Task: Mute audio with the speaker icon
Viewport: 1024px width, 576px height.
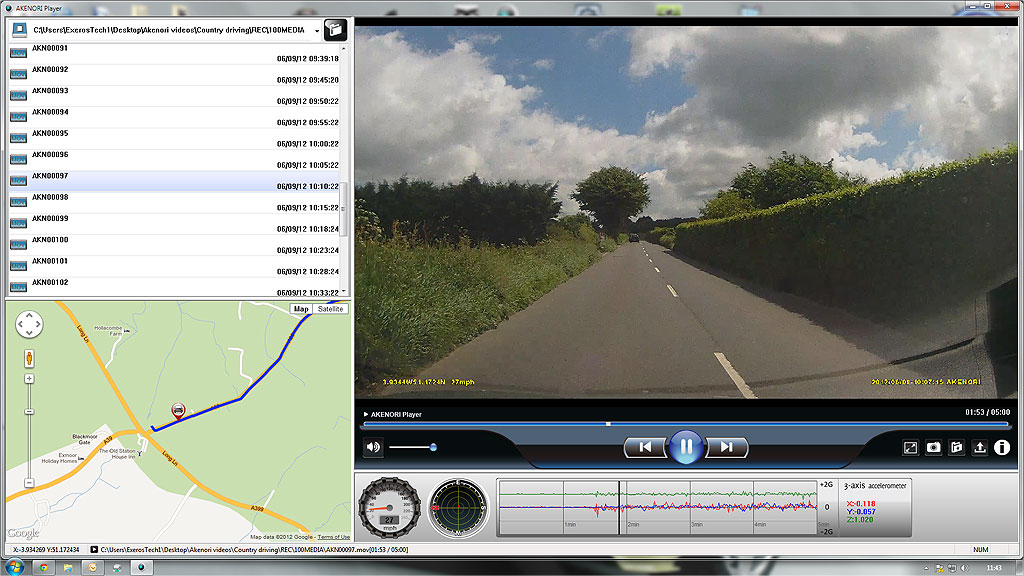Action: click(x=373, y=447)
